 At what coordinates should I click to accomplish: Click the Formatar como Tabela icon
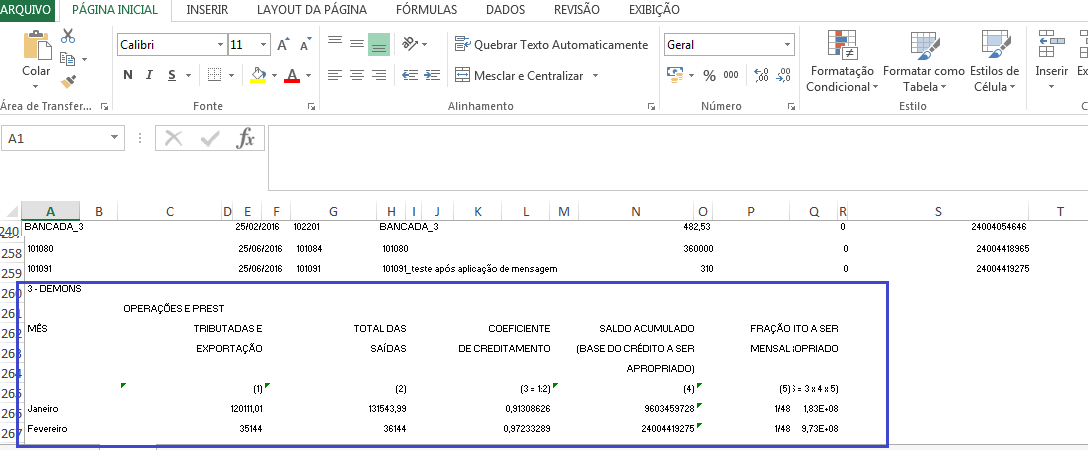923,64
